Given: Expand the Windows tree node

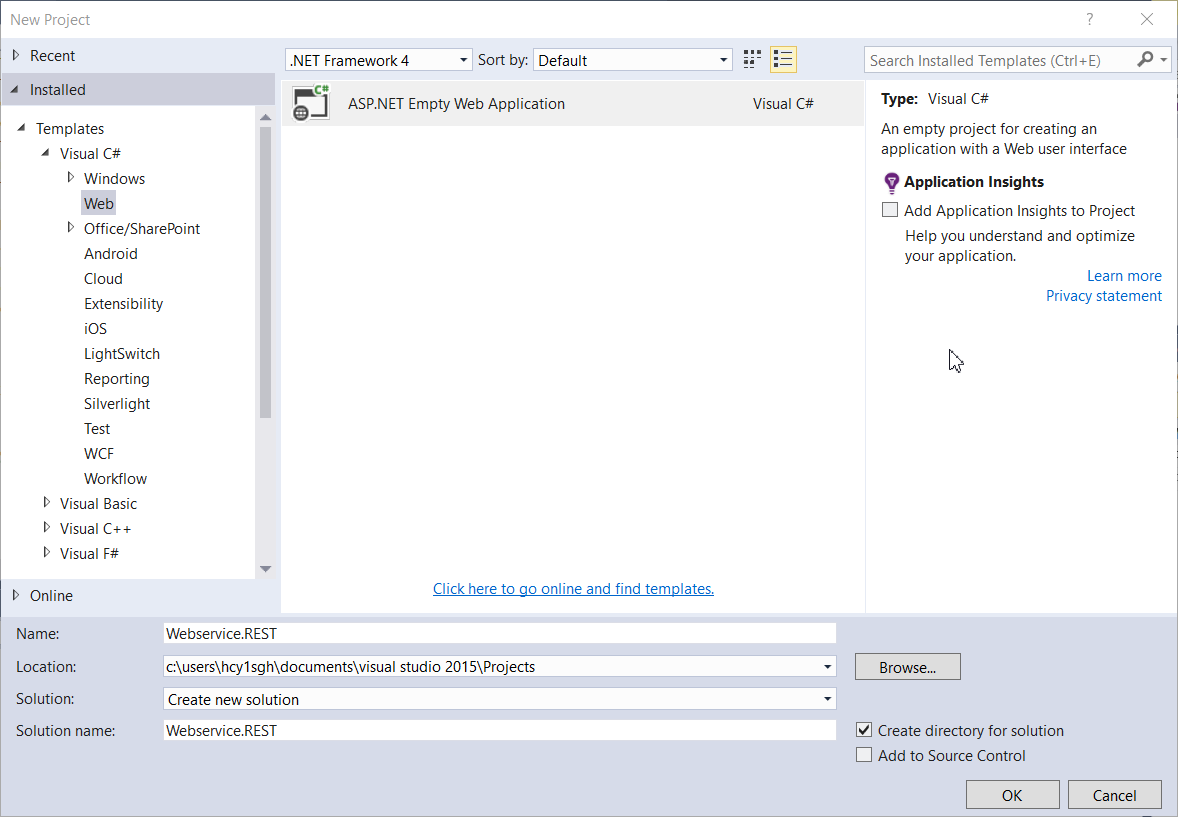Looking at the screenshot, I should (x=71, y=177).
